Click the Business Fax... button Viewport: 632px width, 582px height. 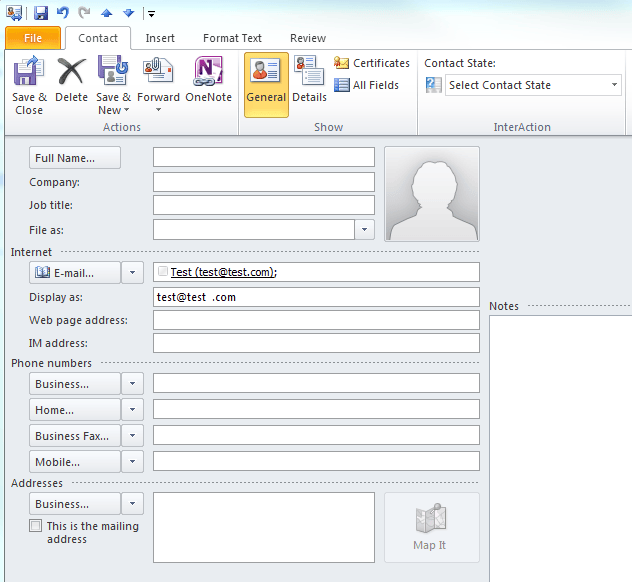point(75,436)
